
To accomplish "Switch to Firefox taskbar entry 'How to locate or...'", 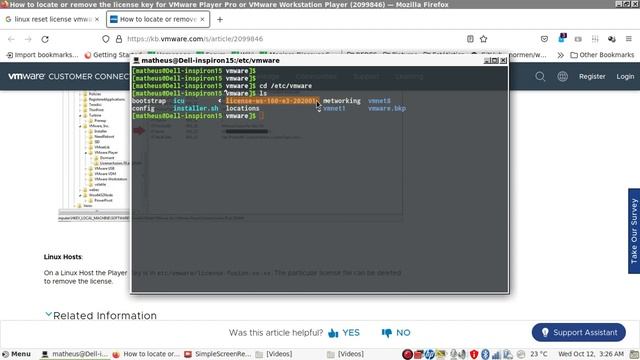I will click(146, 354).
